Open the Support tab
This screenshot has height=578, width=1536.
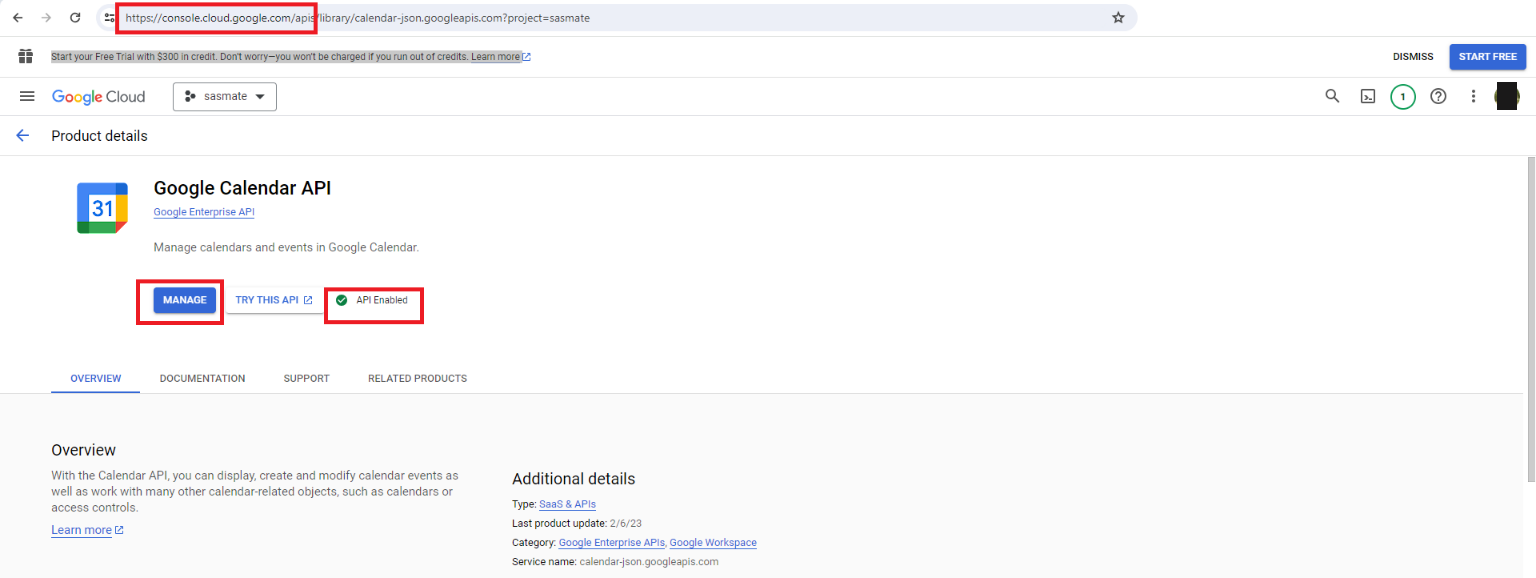click(306, 379)
